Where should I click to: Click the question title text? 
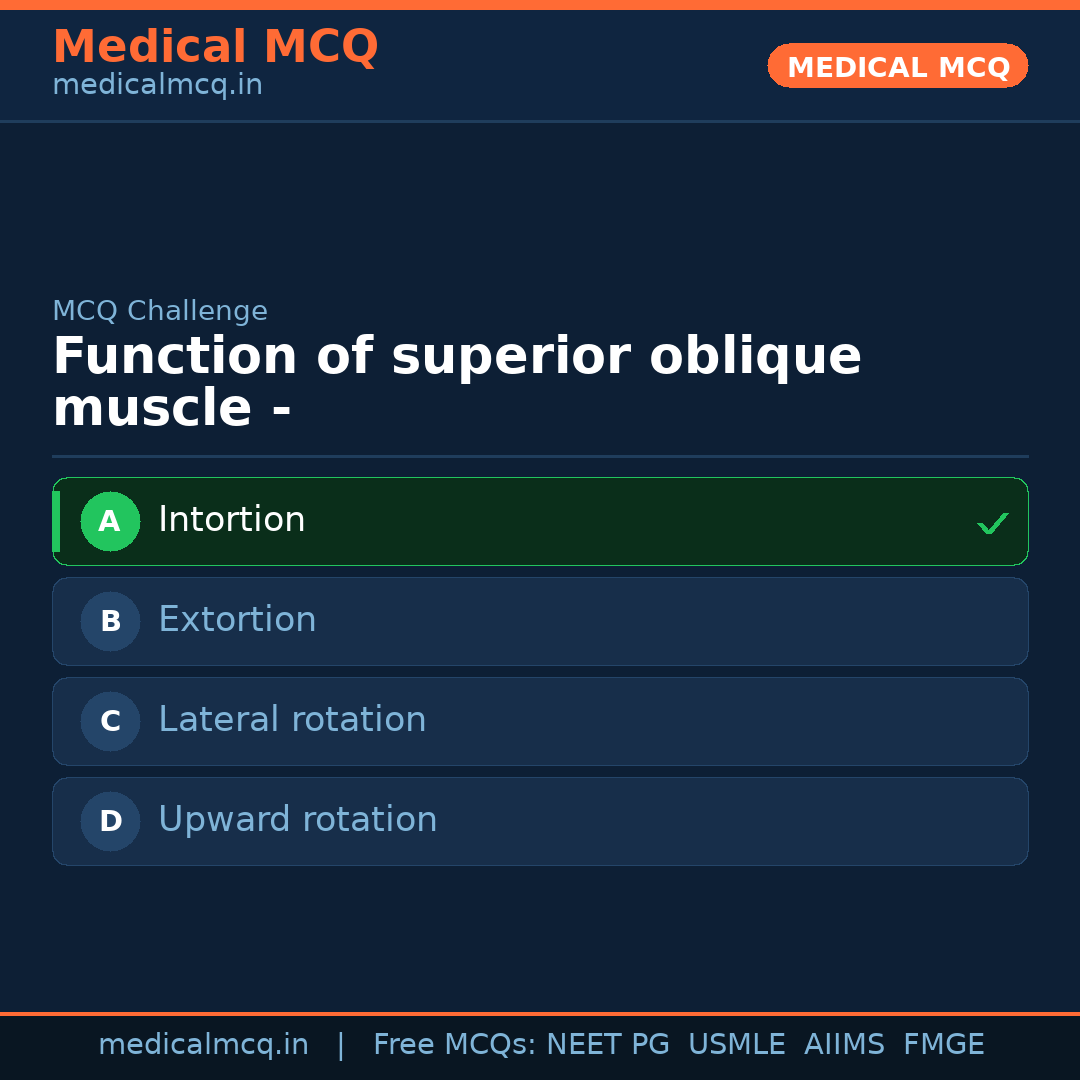click(458, 381)
